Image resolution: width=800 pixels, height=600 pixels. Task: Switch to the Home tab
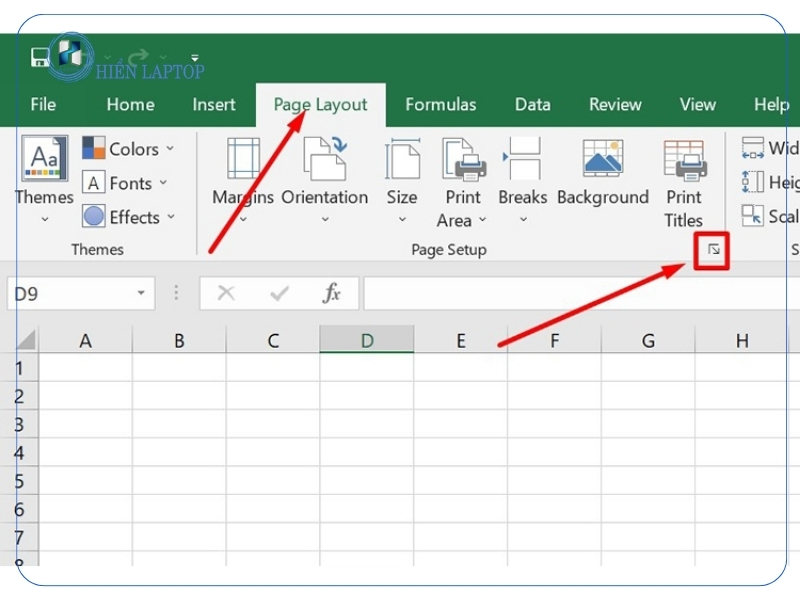(x=131, y=105)
